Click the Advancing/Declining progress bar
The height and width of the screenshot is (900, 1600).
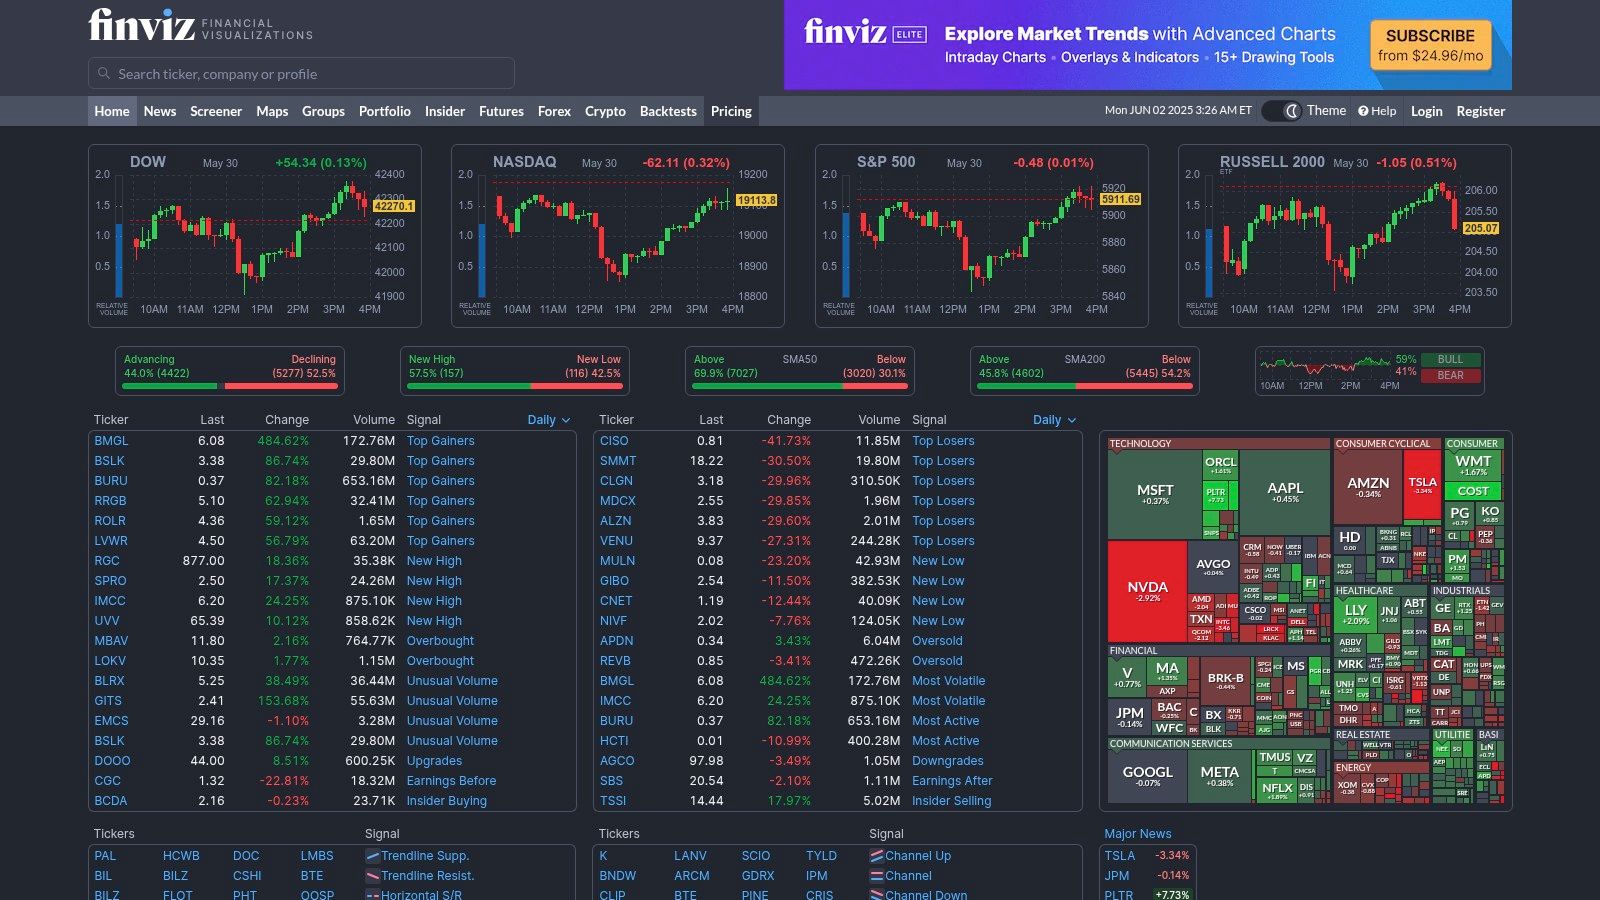tap(230, 385)
